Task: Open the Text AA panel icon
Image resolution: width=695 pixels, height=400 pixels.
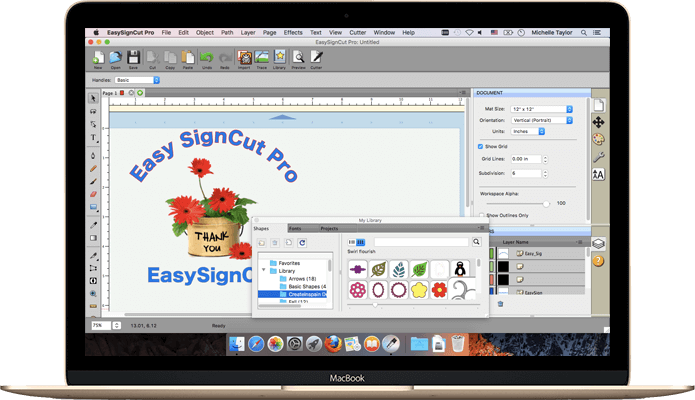Action: (598, 174)
